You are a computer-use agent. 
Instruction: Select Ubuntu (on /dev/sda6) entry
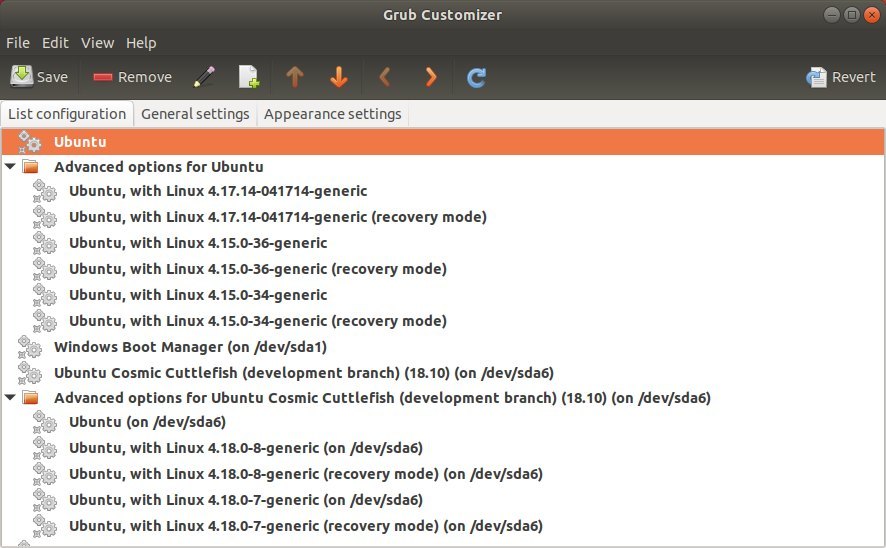pyautogui.click(x=443, y=423)
